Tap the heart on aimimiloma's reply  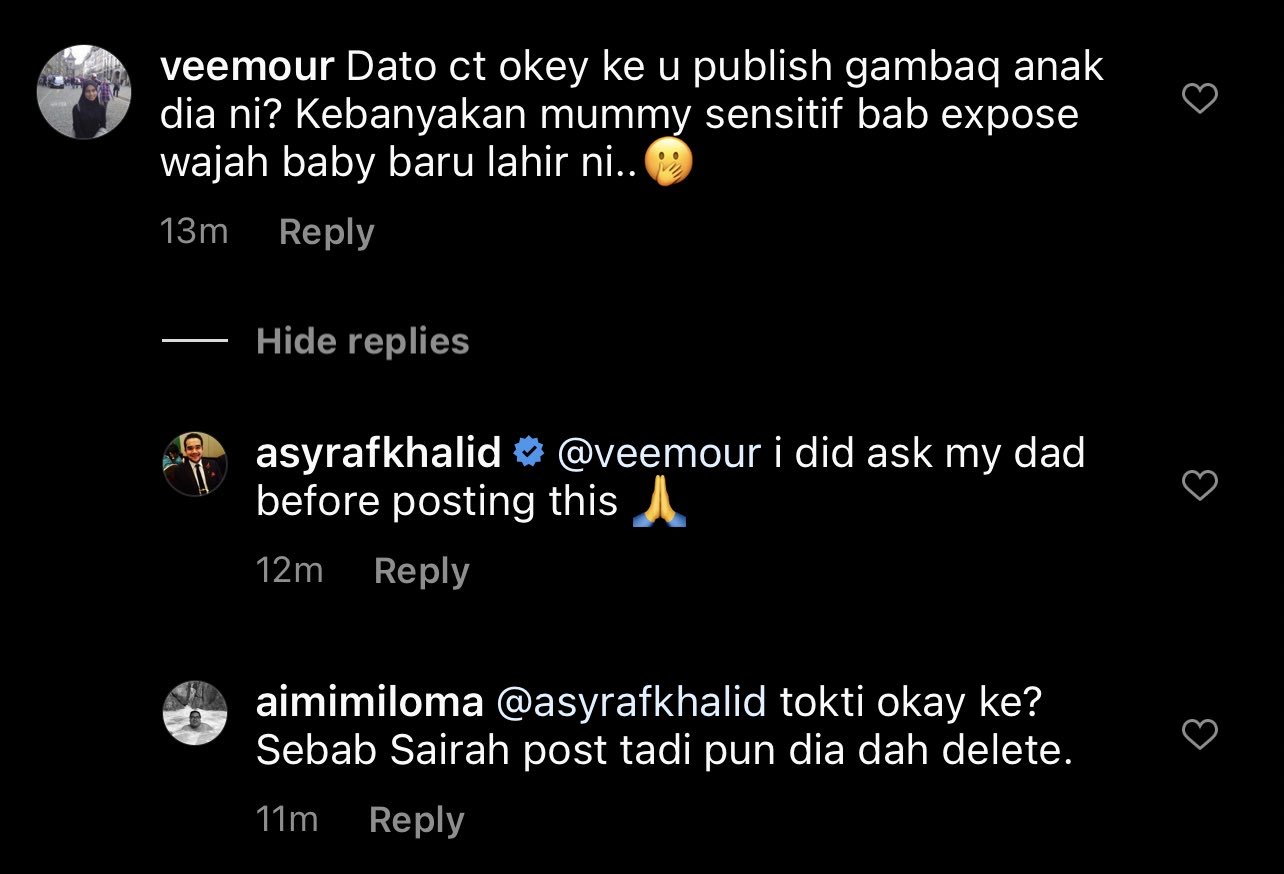tap(1200, 735)
